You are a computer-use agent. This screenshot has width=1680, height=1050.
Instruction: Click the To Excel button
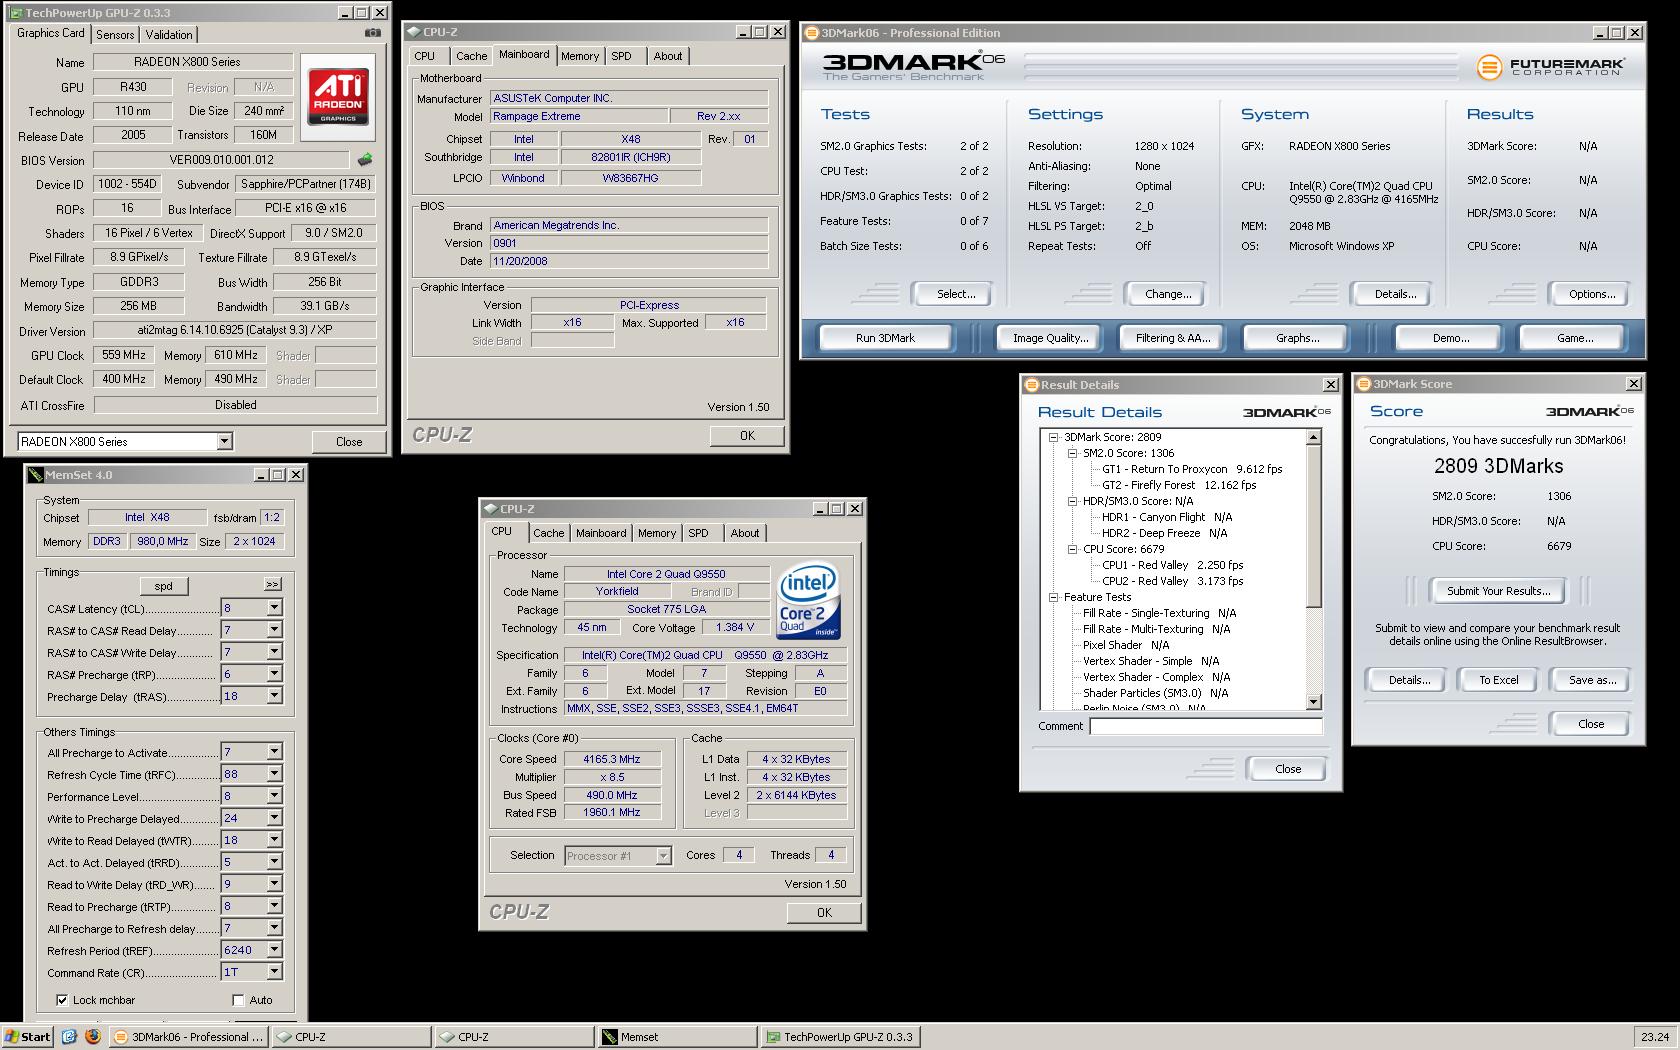[x=1498, y=680]
